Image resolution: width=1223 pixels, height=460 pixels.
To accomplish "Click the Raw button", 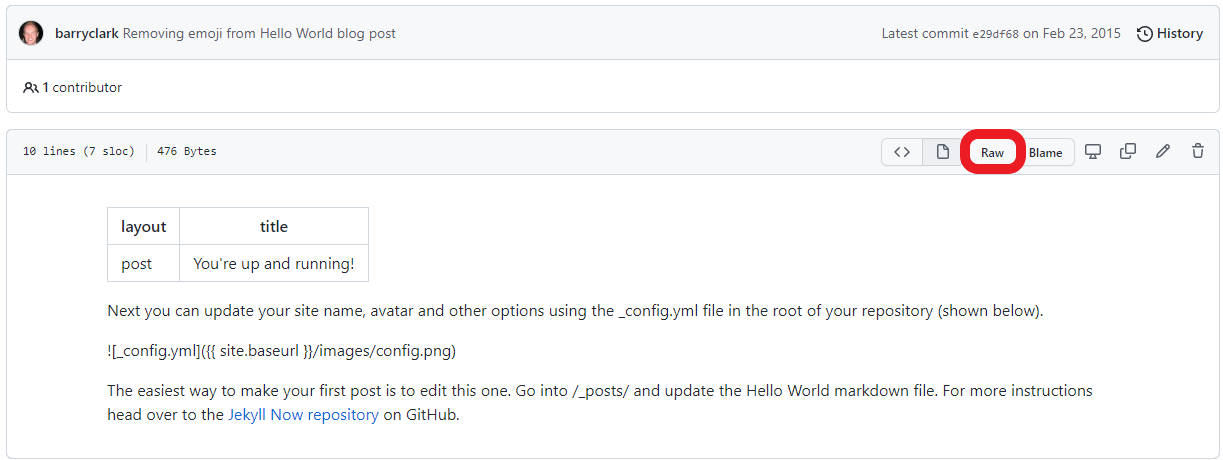I will 992,153.
